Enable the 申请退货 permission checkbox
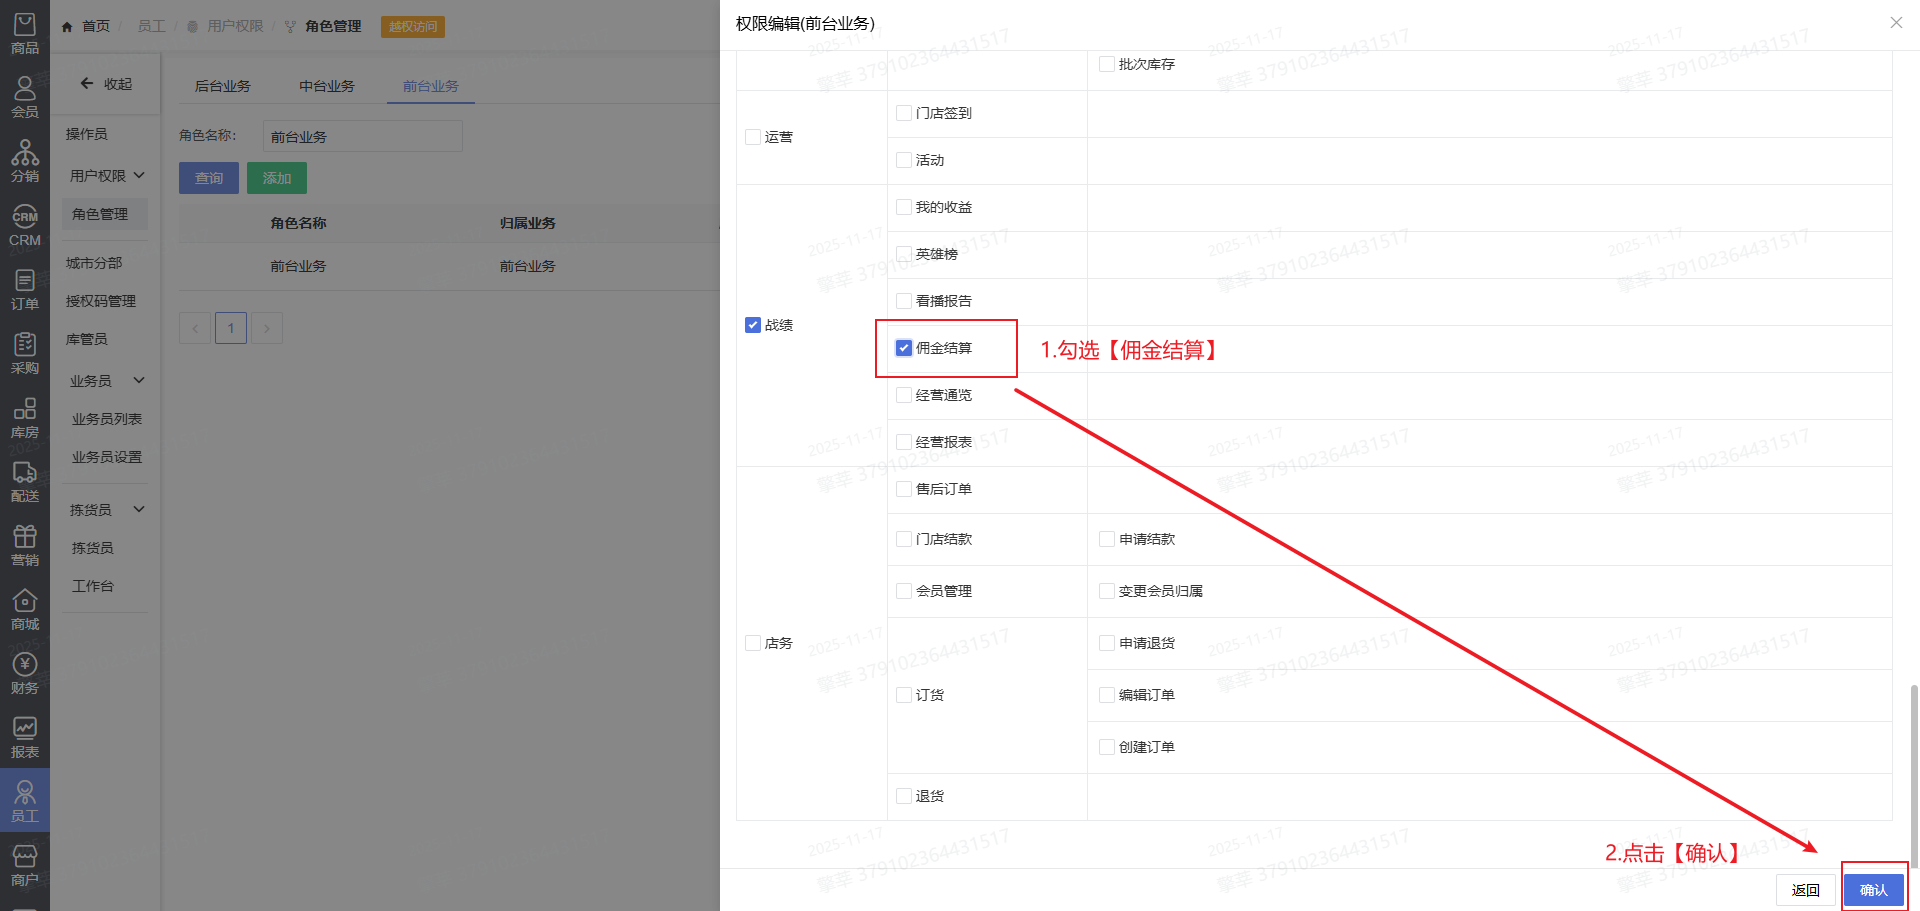Image resolution: width=1920 pixels, height=911 pixels. [x=1107, y=643]
